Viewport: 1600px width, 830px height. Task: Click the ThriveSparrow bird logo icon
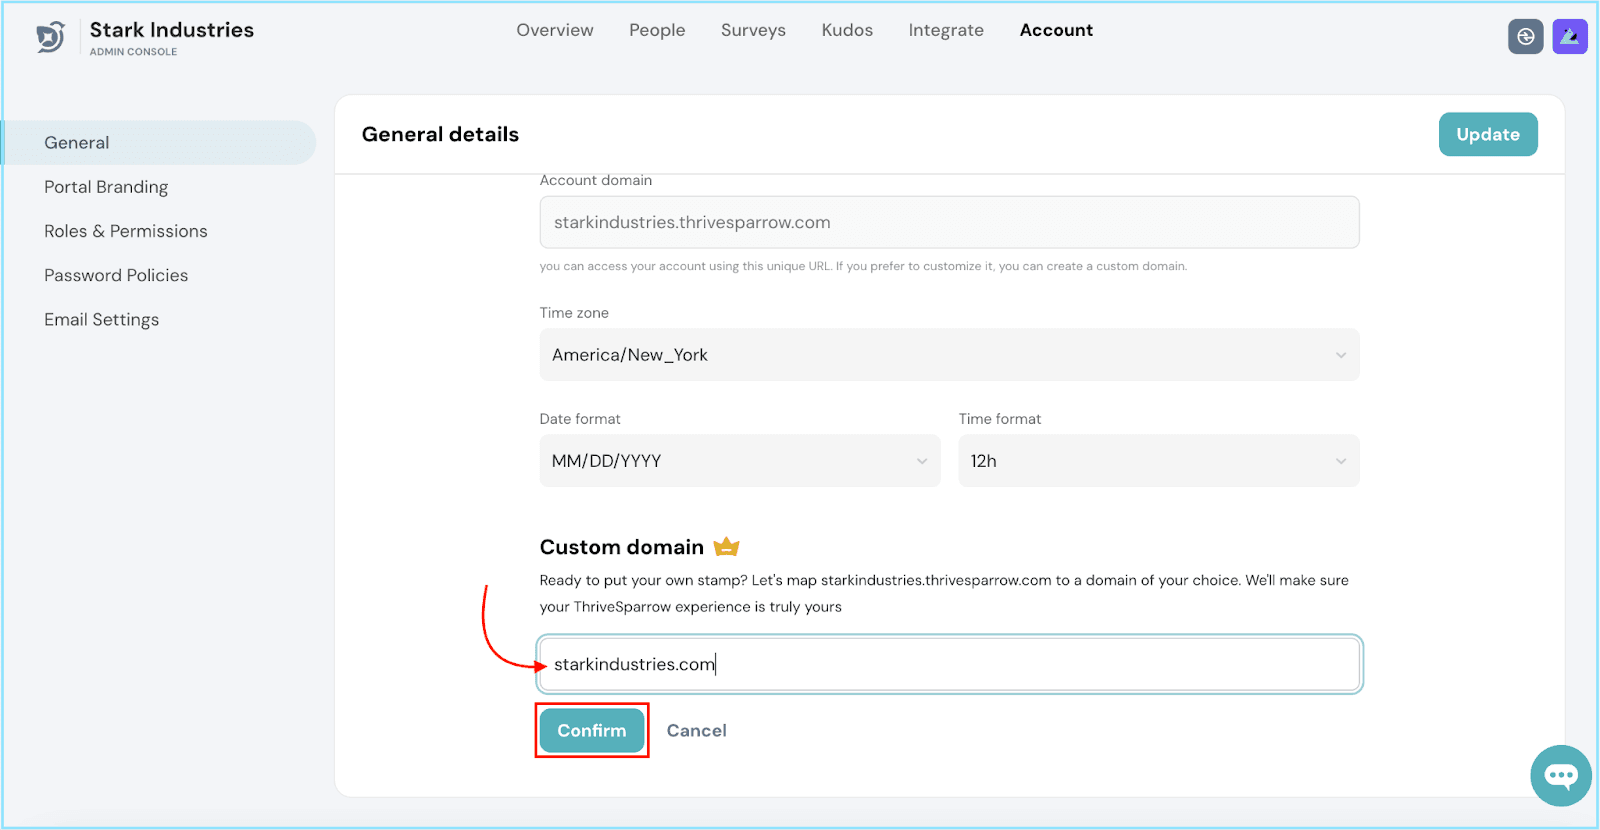coord(50,37)
